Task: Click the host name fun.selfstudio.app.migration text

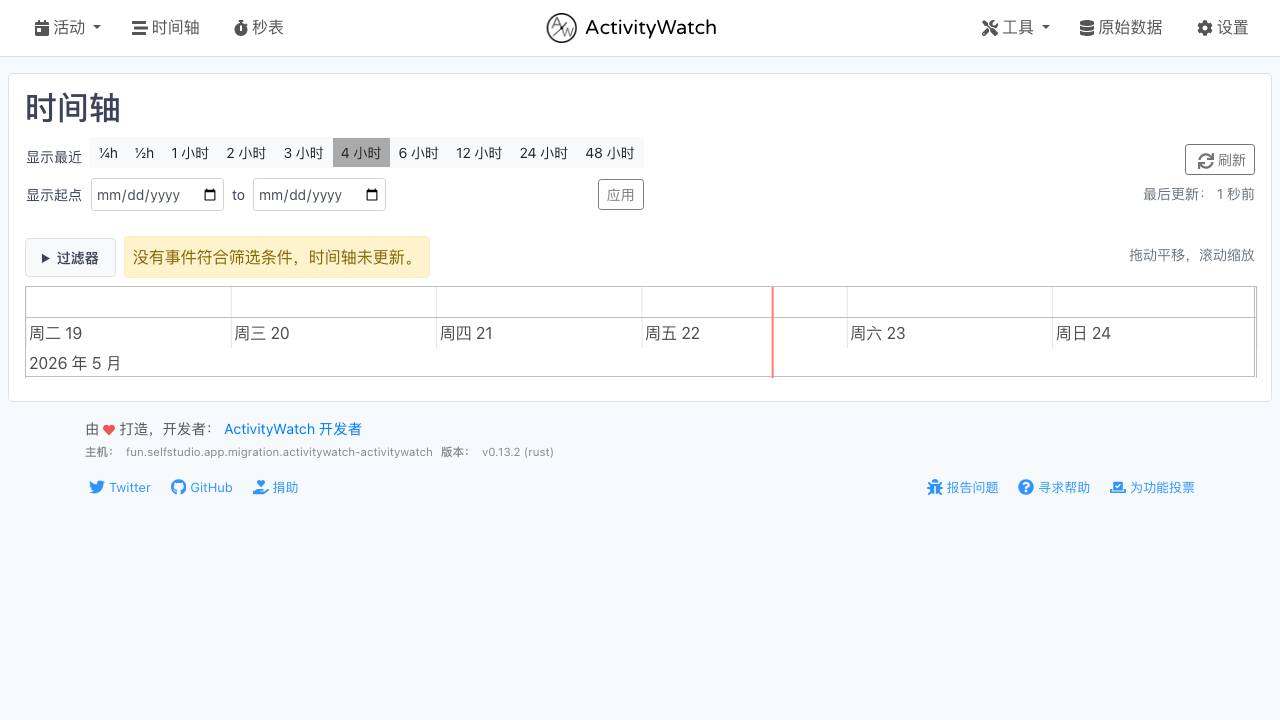Action: pyautogui.click(x=279, y=452)
